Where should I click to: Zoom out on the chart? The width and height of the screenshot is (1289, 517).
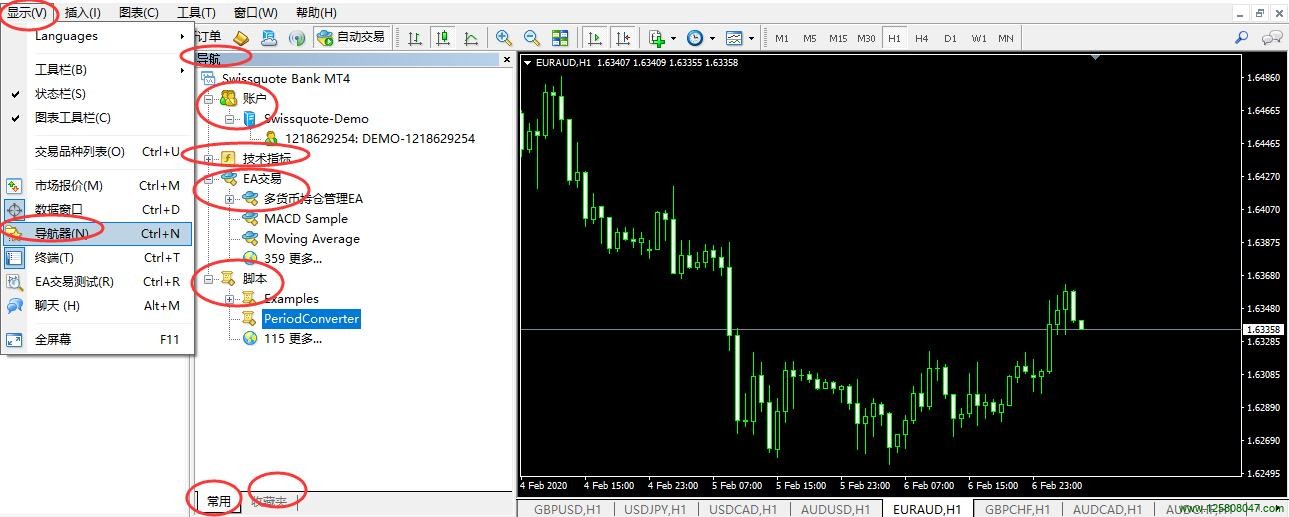coord(532,38)
